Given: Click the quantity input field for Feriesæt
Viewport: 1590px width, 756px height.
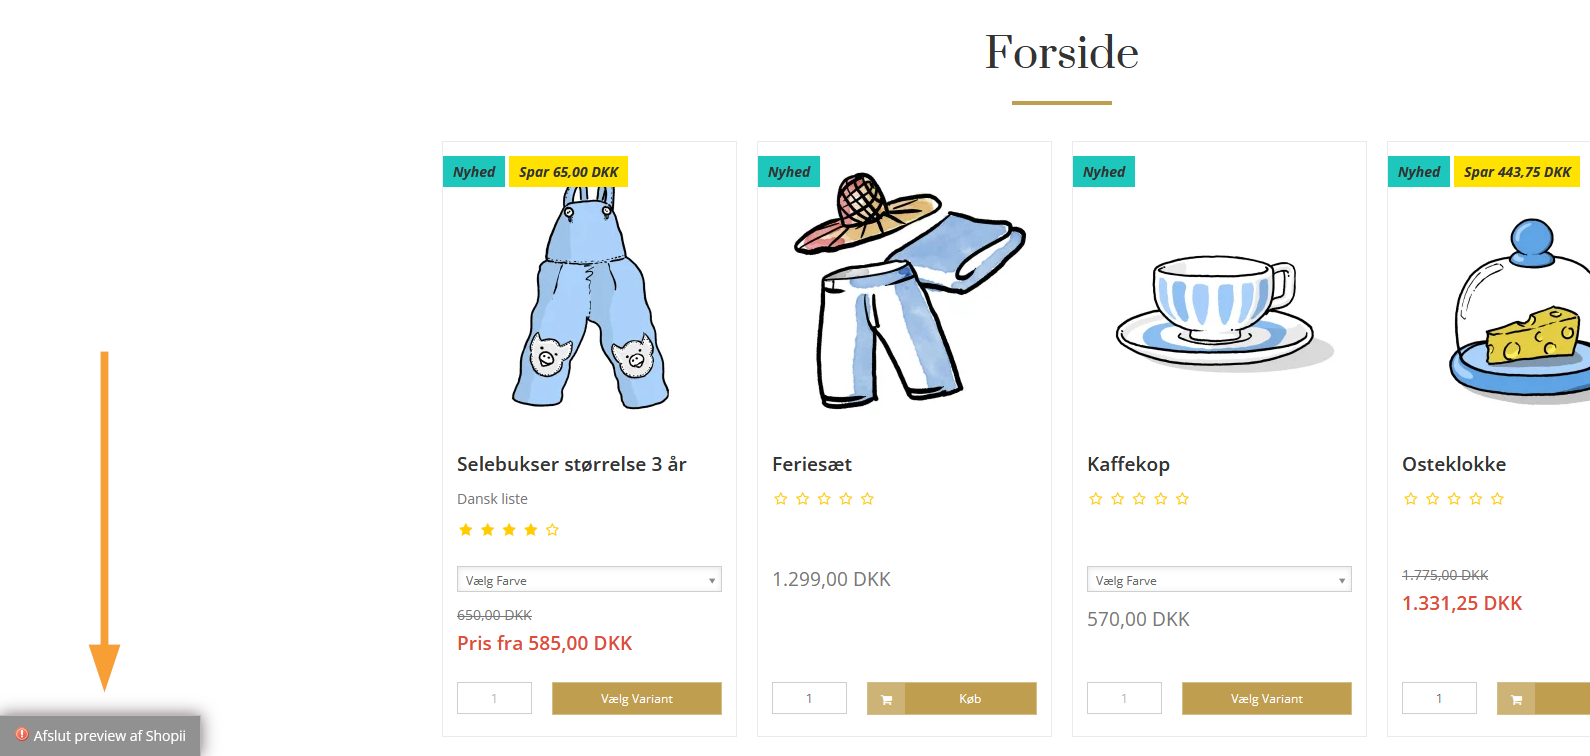Looking at the screenshot, I should pyautogui.click(x=809, y=697).
